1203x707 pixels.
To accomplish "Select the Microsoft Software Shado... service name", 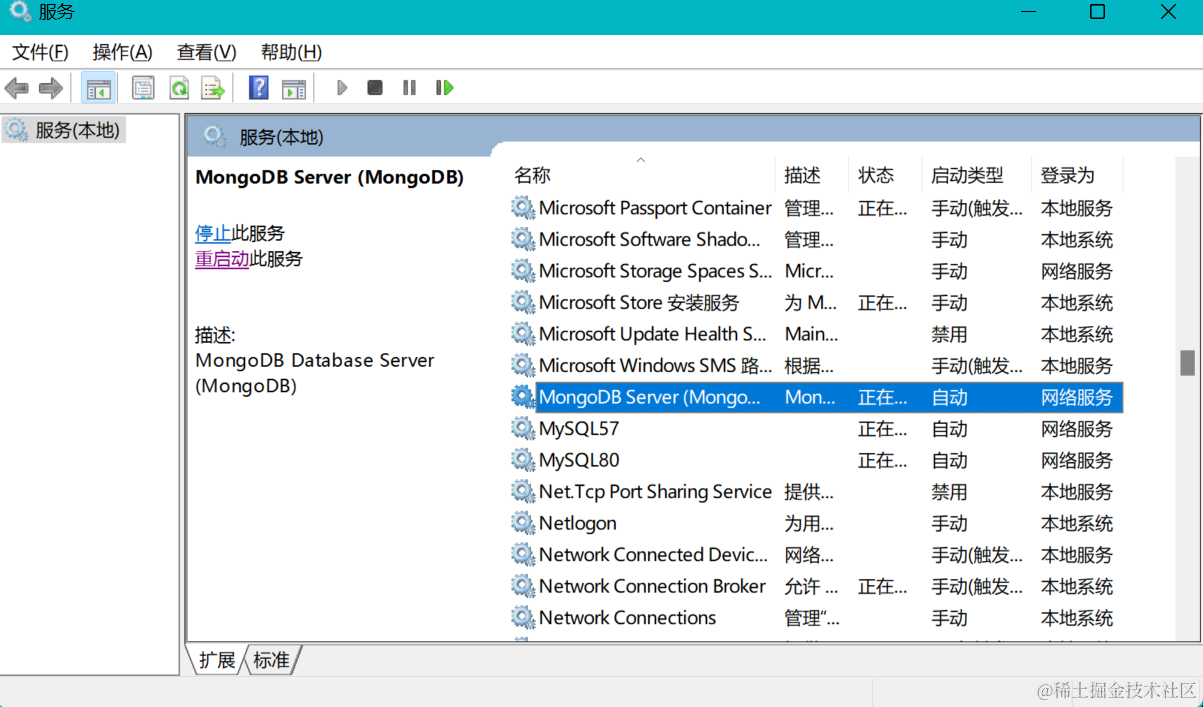I will pyautogui.click(x=650, y=239).
